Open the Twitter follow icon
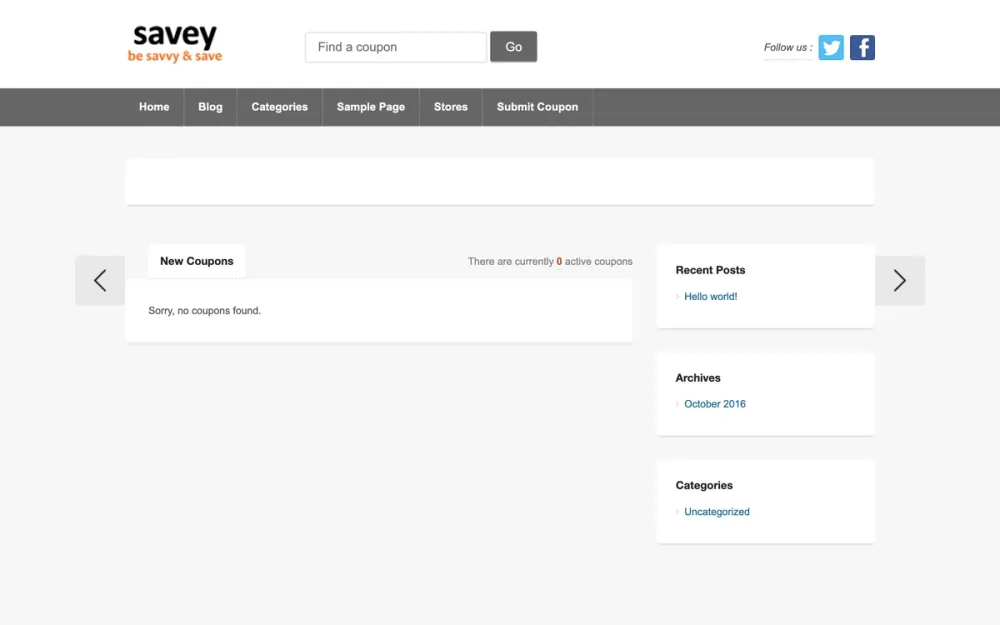This screenshot has height=625, width=1000. [831, 47]
